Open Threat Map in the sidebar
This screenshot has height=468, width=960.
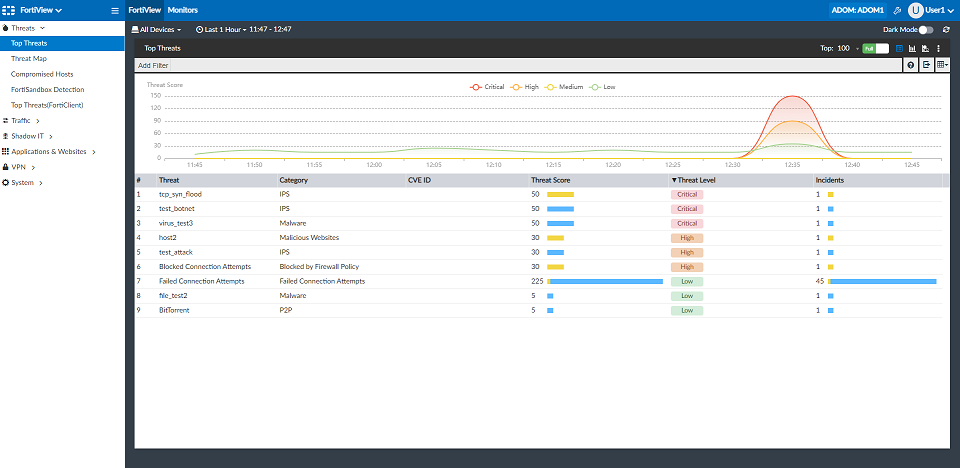29,59
